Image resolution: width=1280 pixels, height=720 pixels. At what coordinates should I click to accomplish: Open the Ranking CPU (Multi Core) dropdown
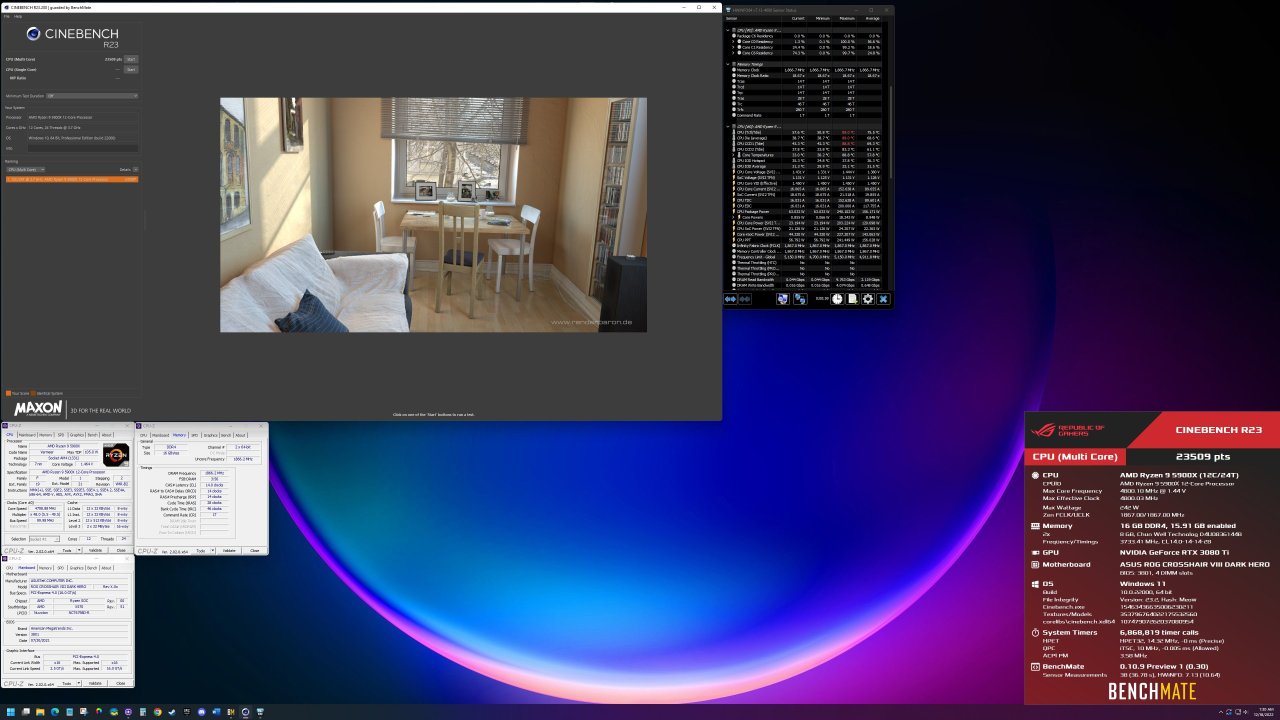26,170
